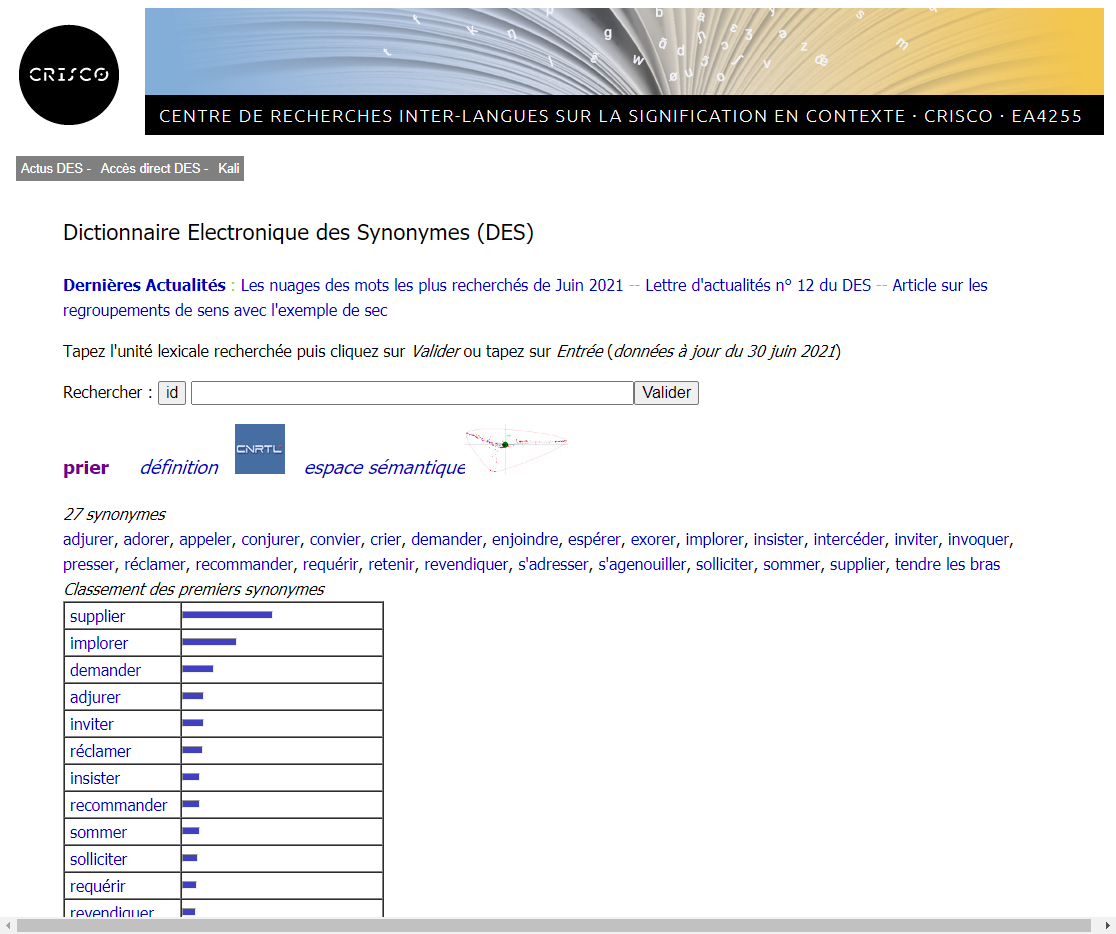Viewport: 1116px width, 934px height.
Task: Click the id button next to Rechercher
Action: [172, 393]
